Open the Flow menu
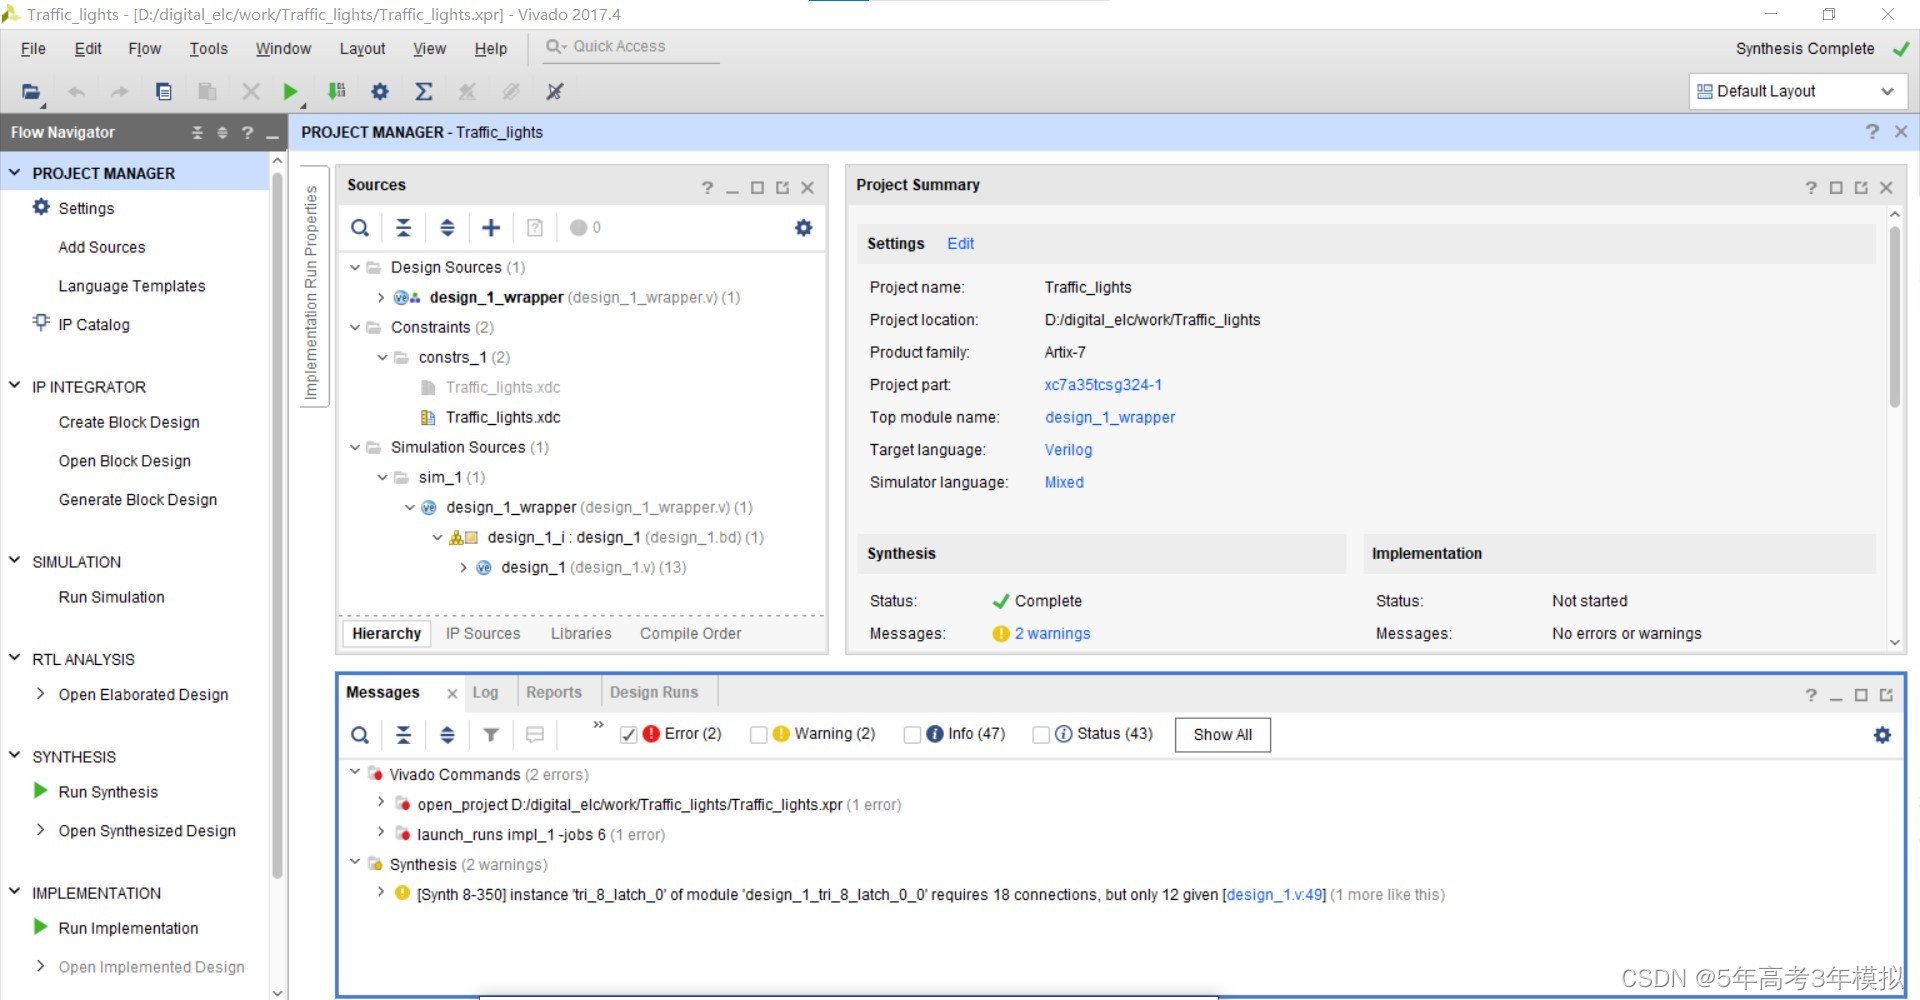1920x1000 pixels. click(145, 49)
